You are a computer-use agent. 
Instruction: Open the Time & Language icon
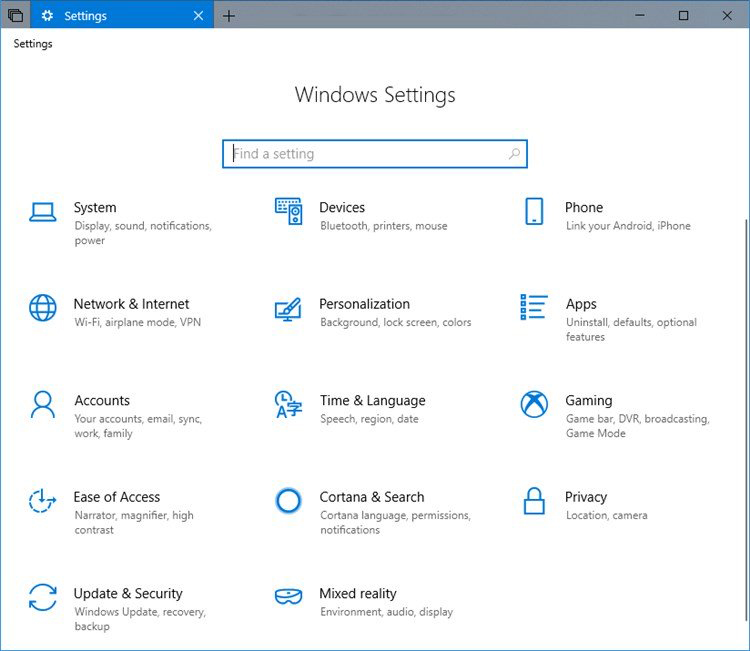(x=288, y=405)
